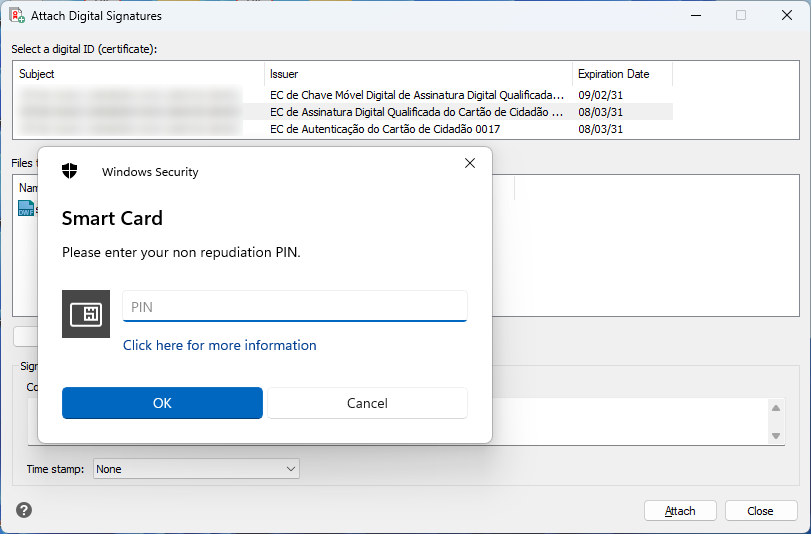Viewport: 811px width, 534px height.
Task: Open help via the question mark icon
Action: (x=24, y=510)
